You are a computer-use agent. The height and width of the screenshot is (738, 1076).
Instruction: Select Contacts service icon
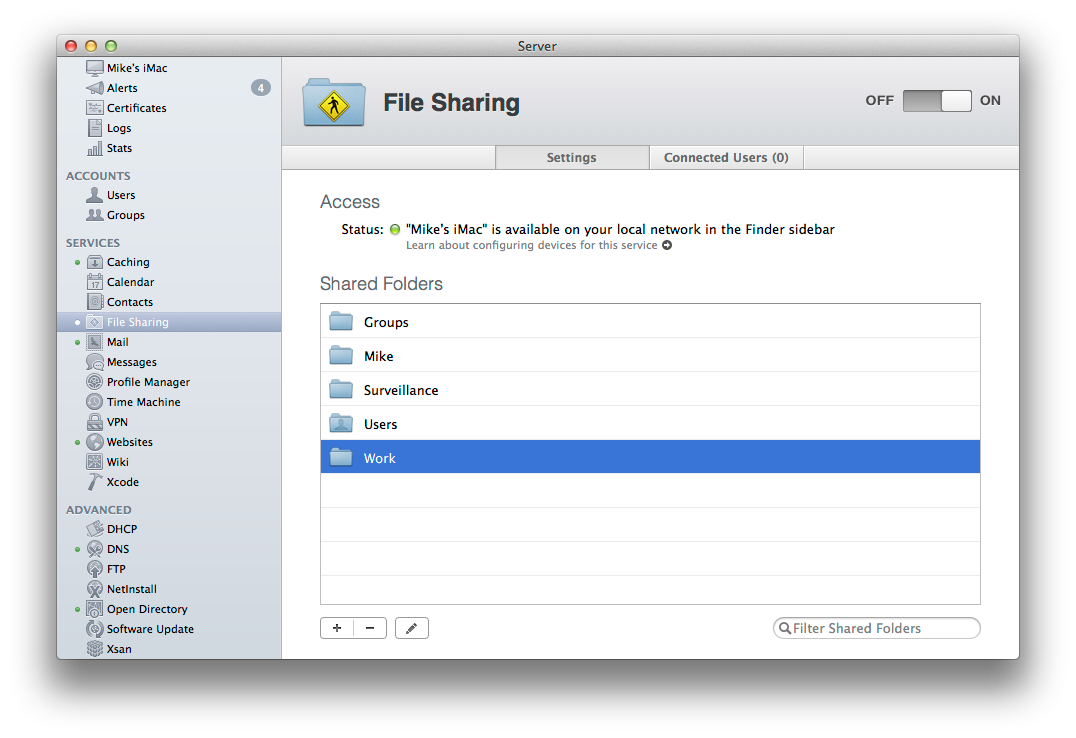[x=95, y=301]
